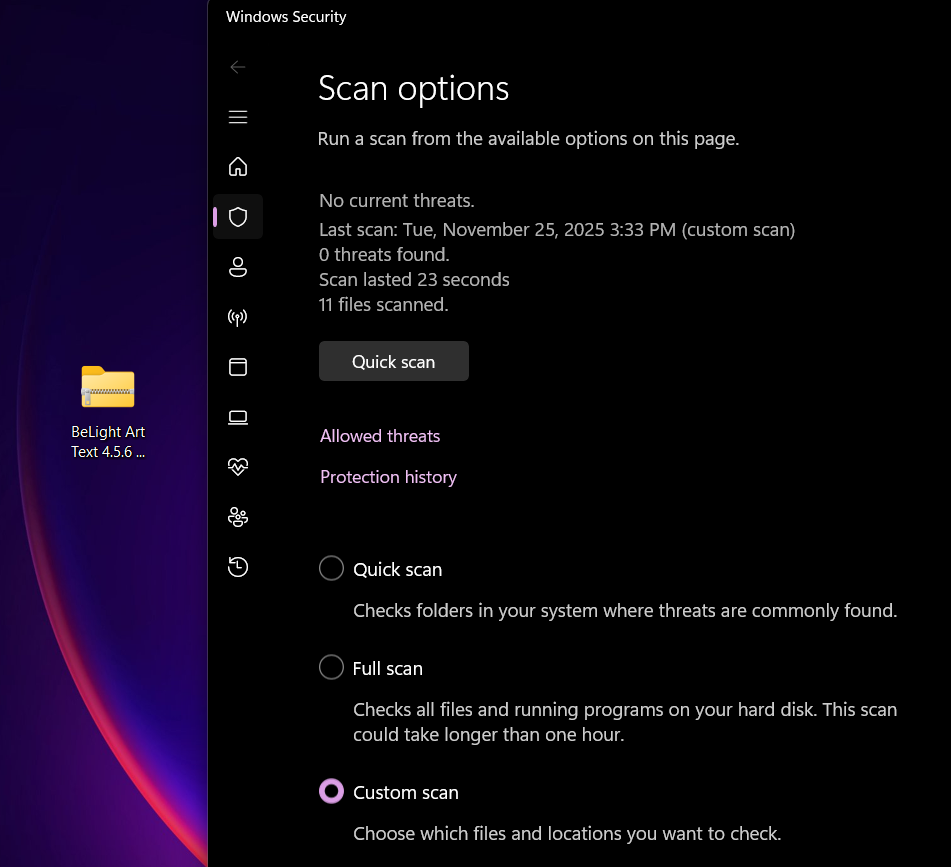The height and width of the screenshot is (867, 951).
Task: Open Device security laptop icon
Action: [238, 417]
